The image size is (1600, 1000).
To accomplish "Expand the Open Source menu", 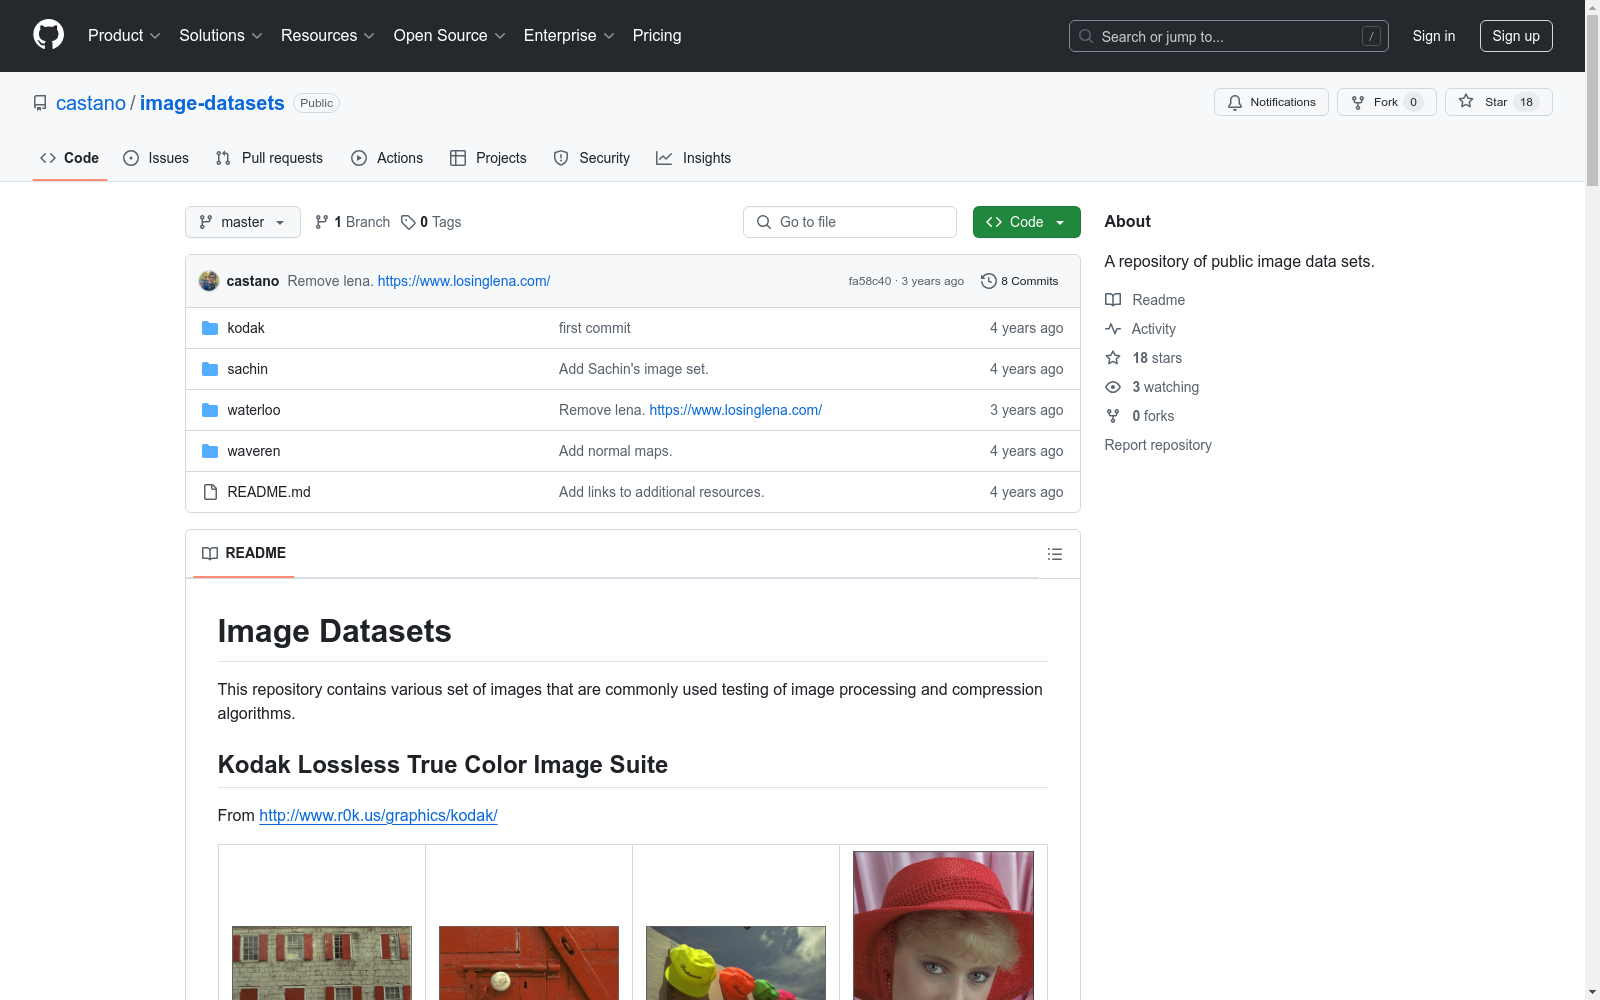I will (450, 35).
